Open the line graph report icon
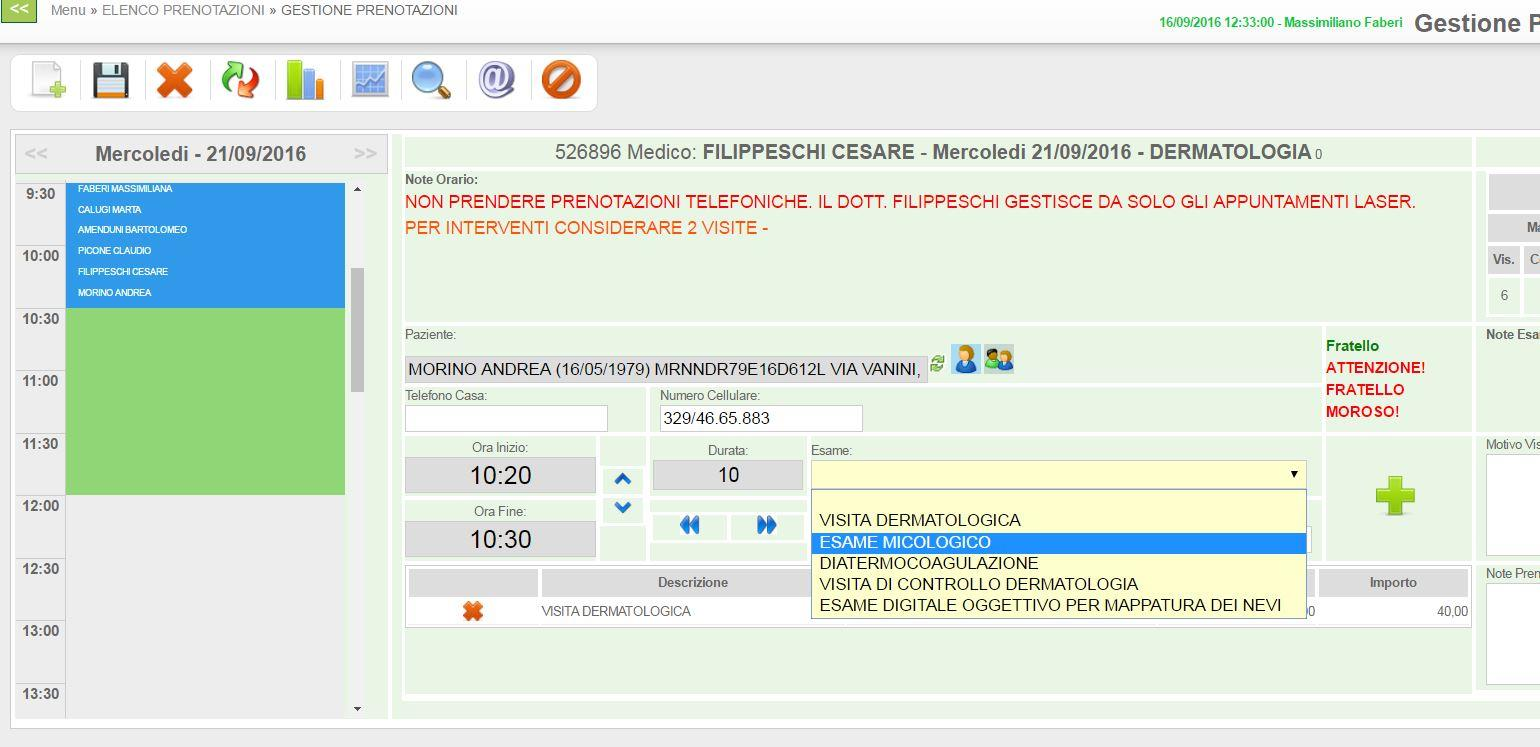The height and width of the screenshot is (747, 1540). pyautogui.click(x=370, y=80)
